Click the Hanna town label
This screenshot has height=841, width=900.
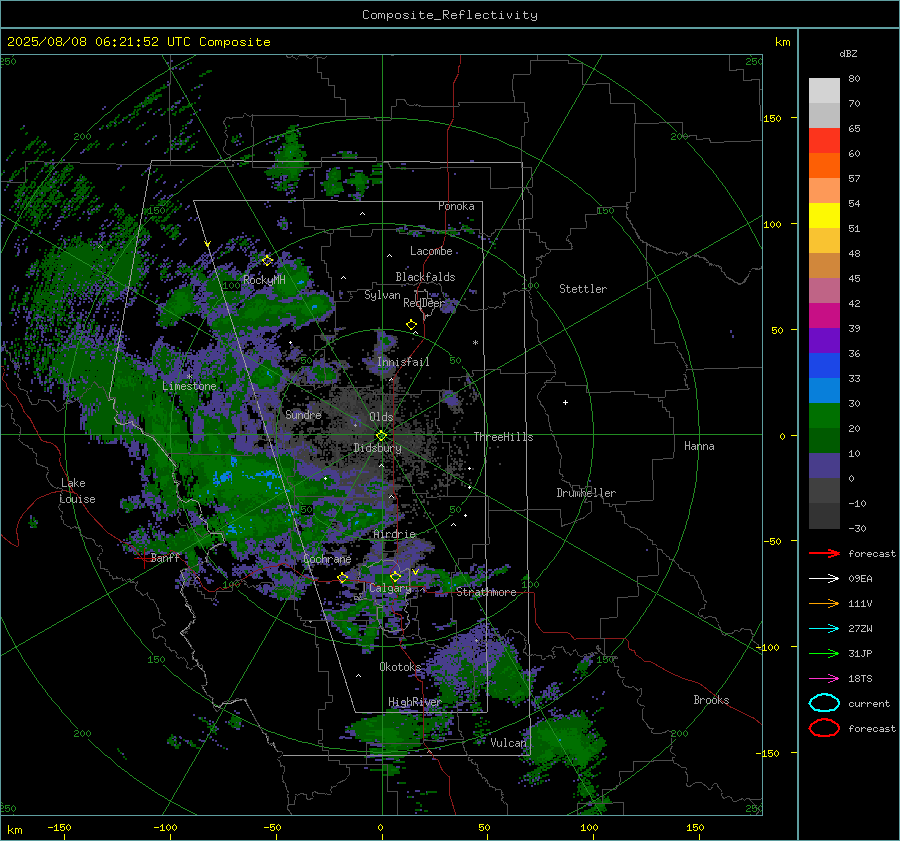tap(699, 446)
